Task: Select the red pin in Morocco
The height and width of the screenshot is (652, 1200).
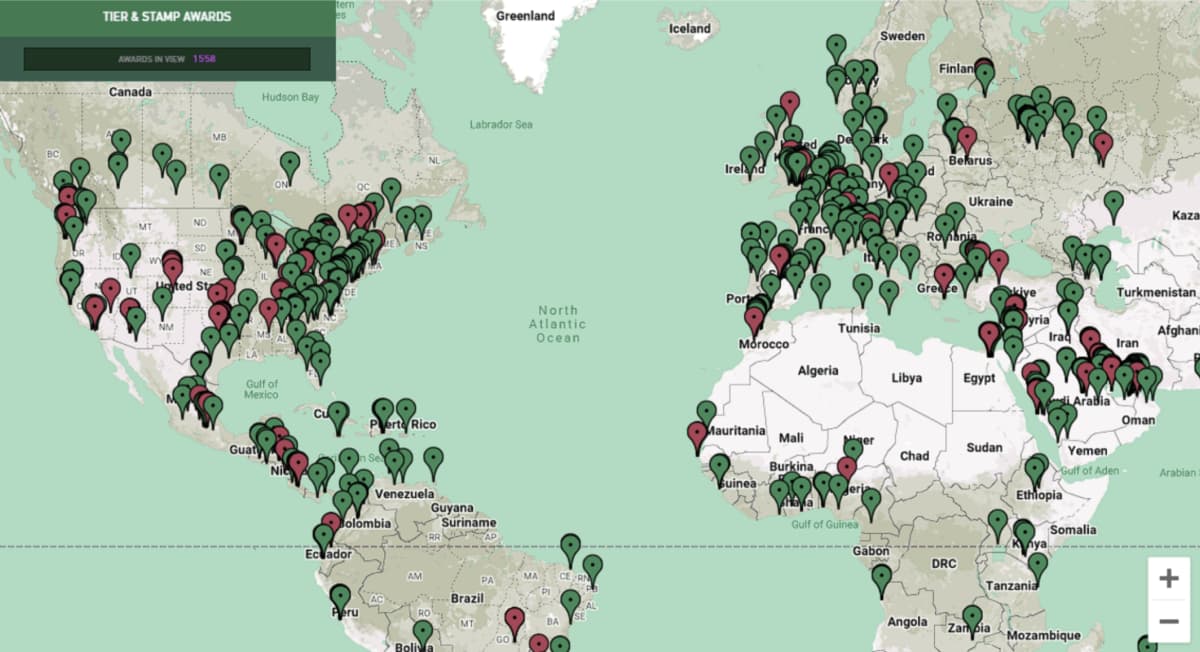Action: (754, 320)
